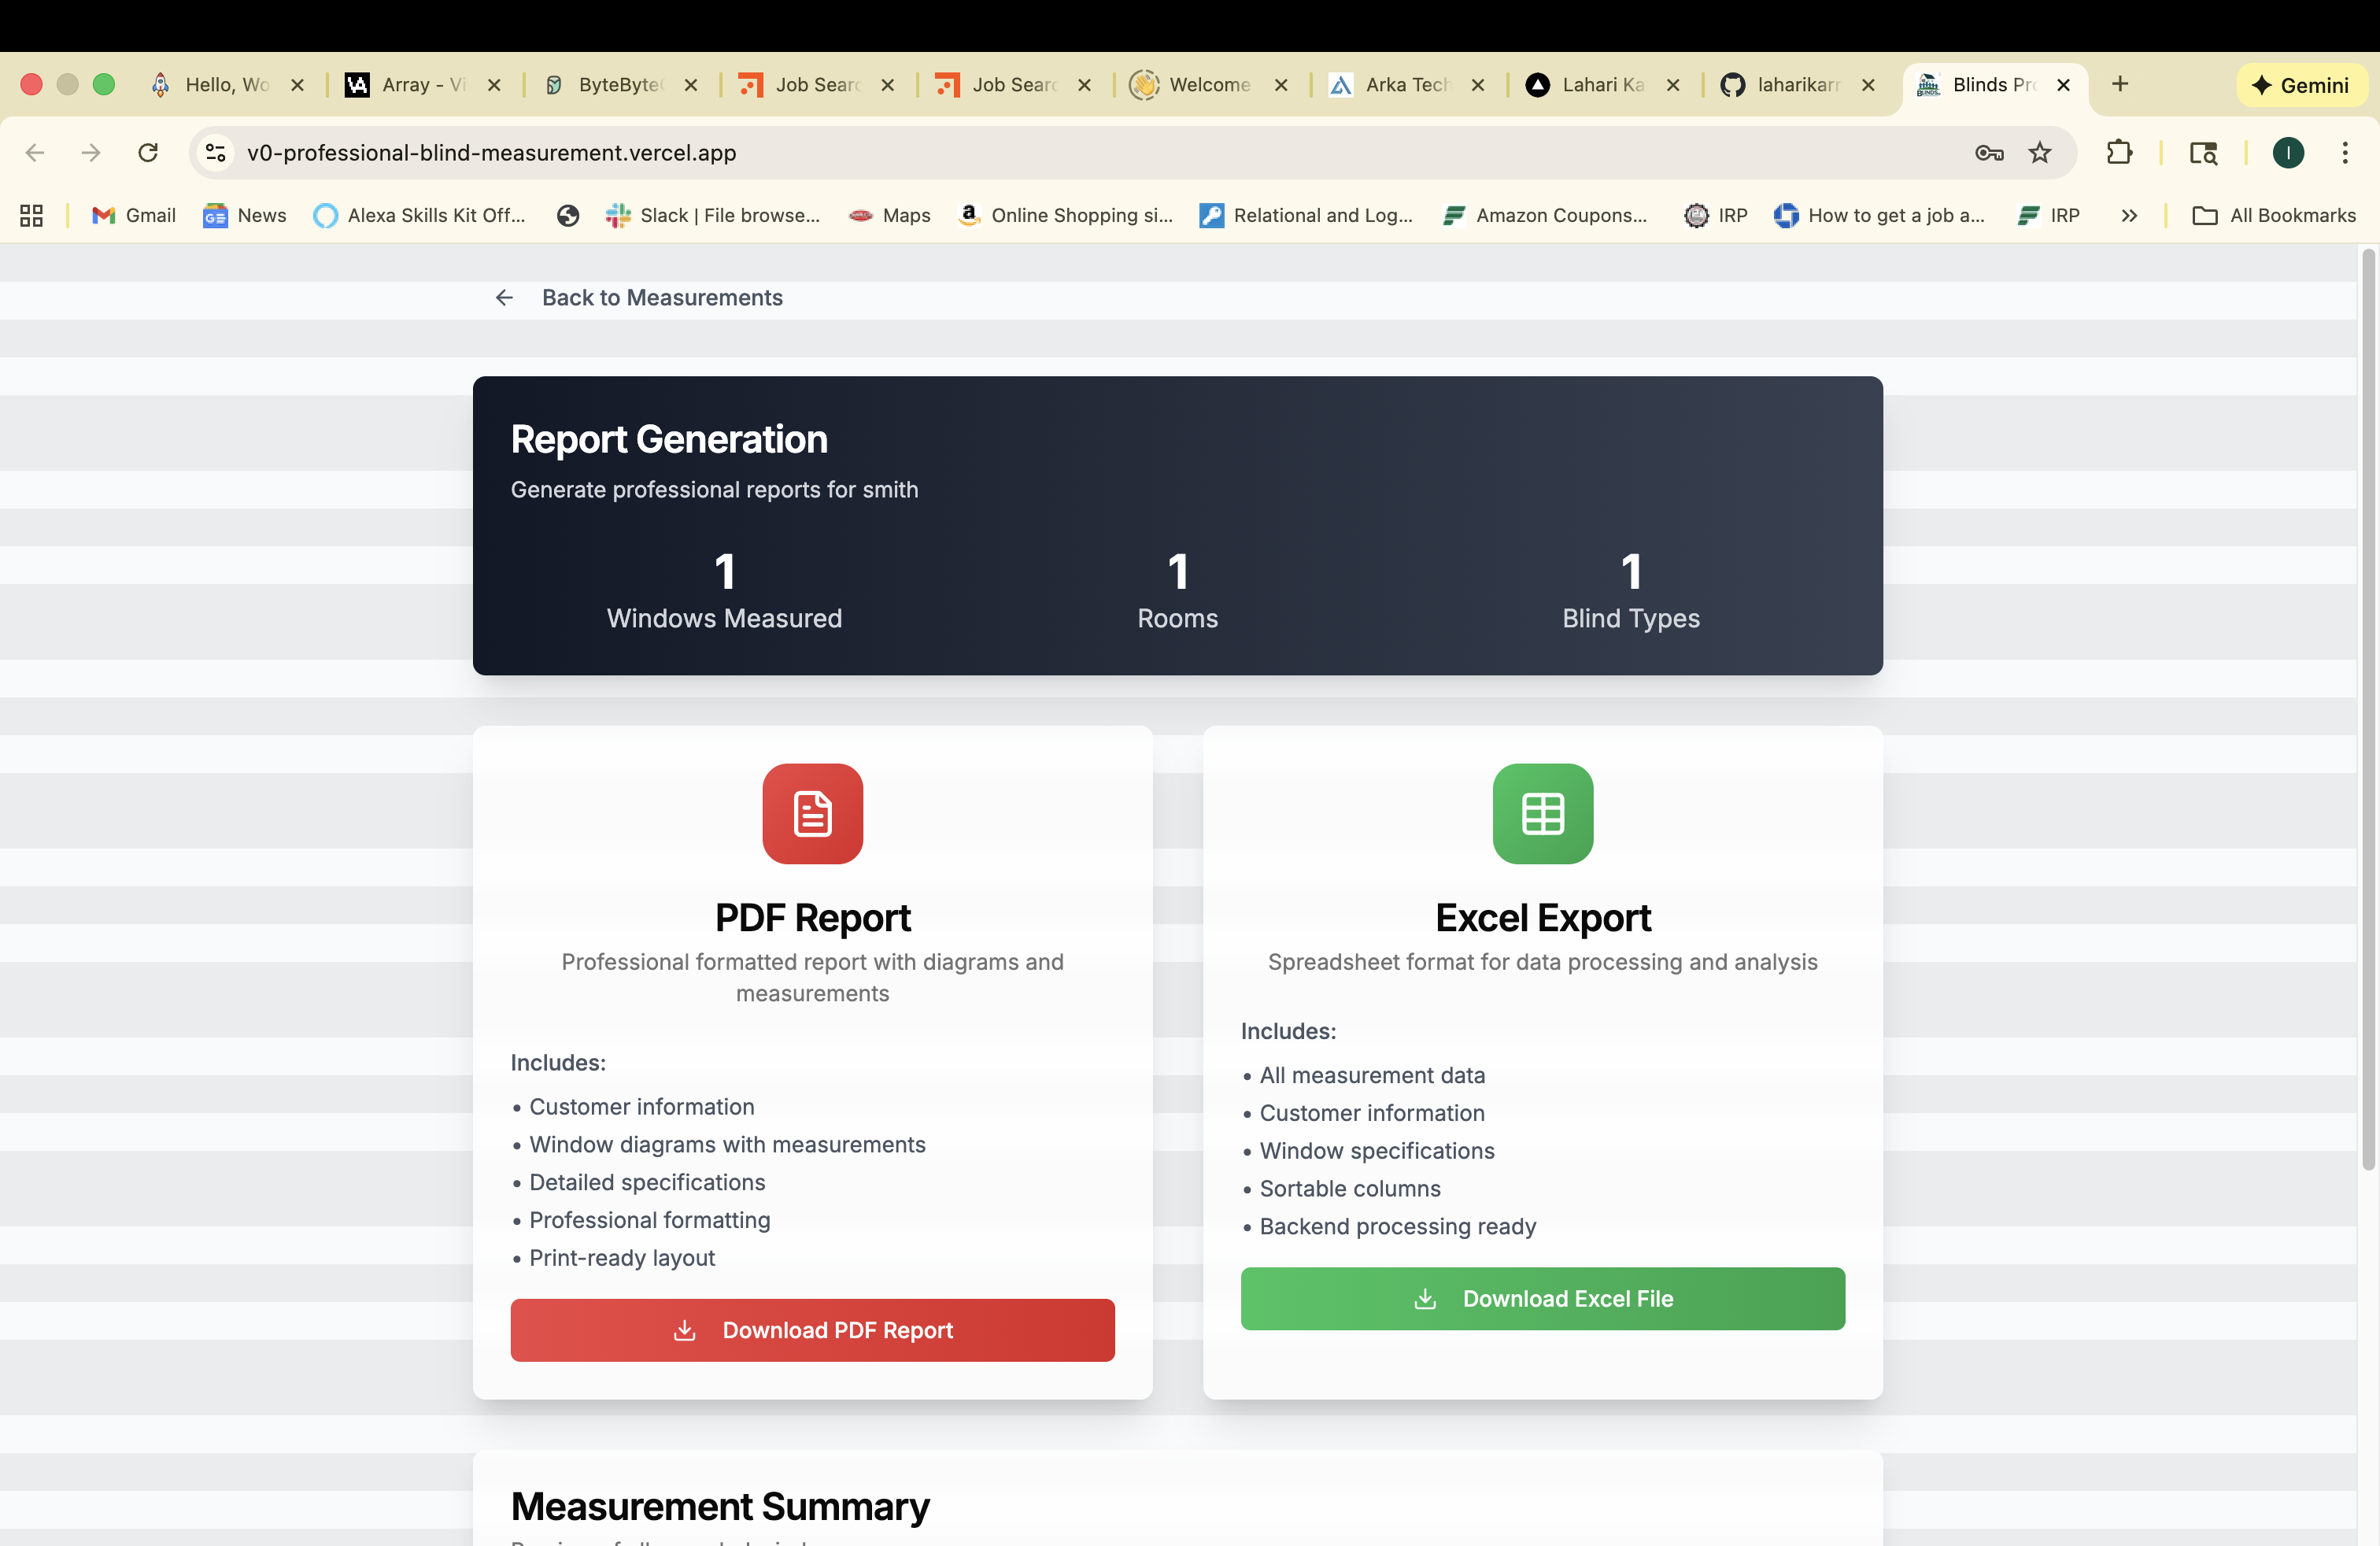Open the Apps grid in bookmarks bar
This screenshot has width=2380, height=1546.
[31, 215]
